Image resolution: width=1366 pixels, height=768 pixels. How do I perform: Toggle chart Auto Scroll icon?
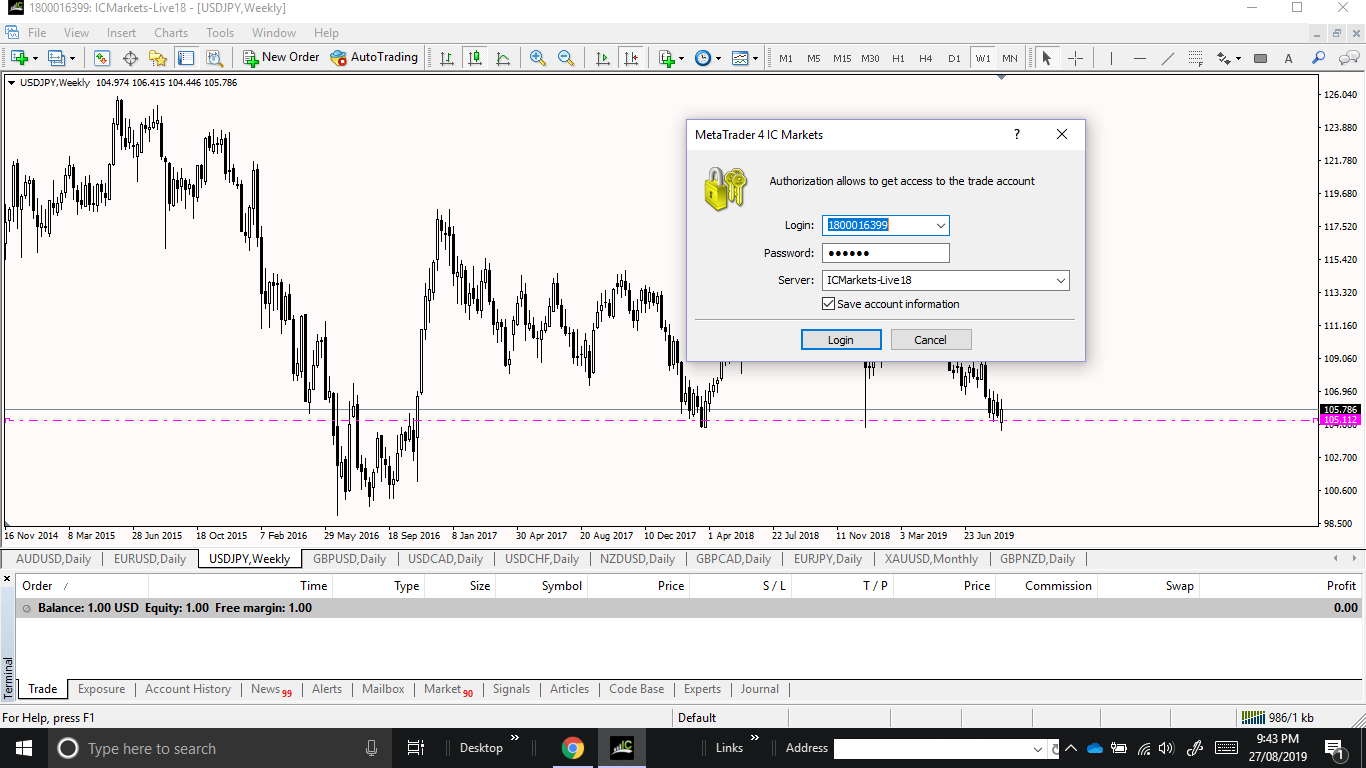click(x=602, y=58)
